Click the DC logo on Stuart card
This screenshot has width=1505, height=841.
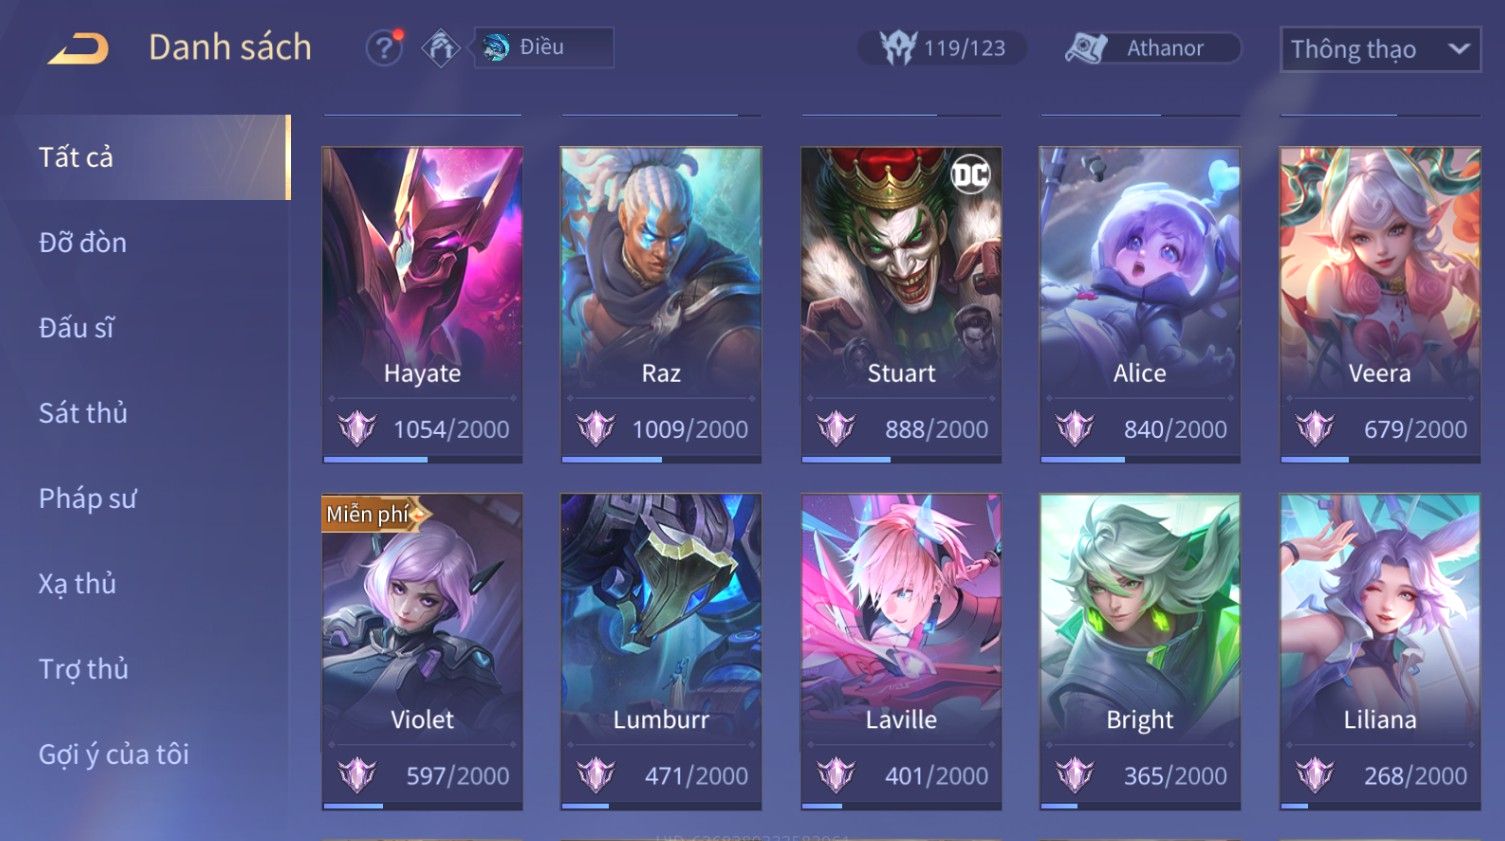click(970, 174)
